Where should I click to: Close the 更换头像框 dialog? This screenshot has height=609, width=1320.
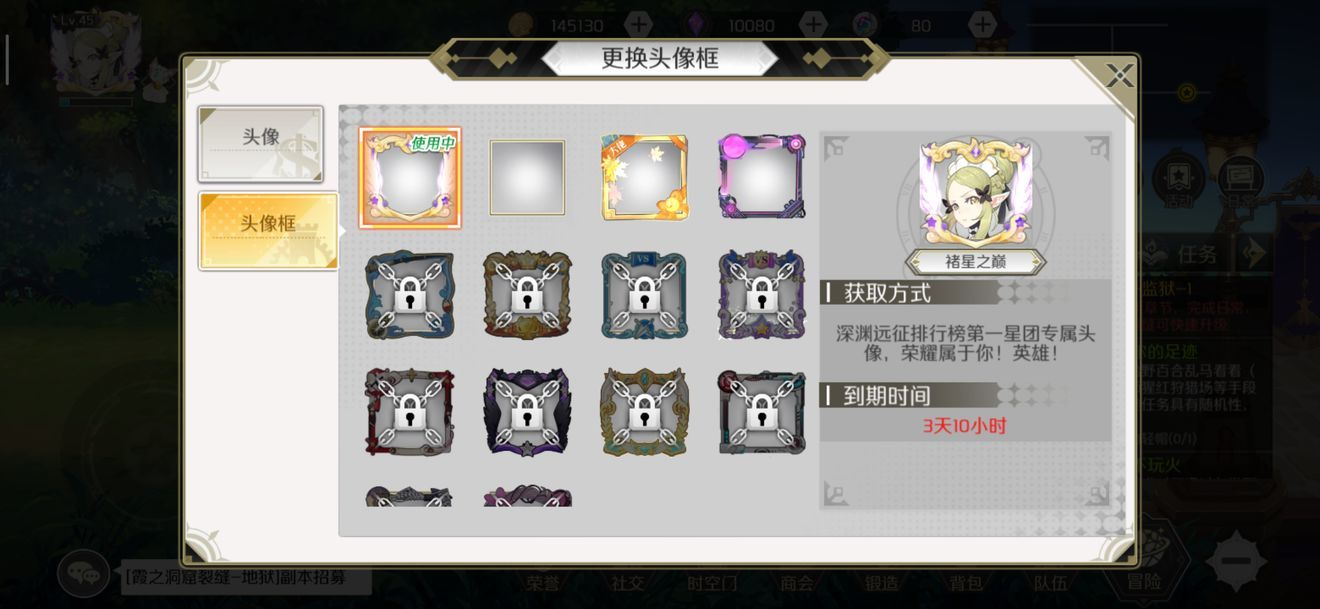1119,75
